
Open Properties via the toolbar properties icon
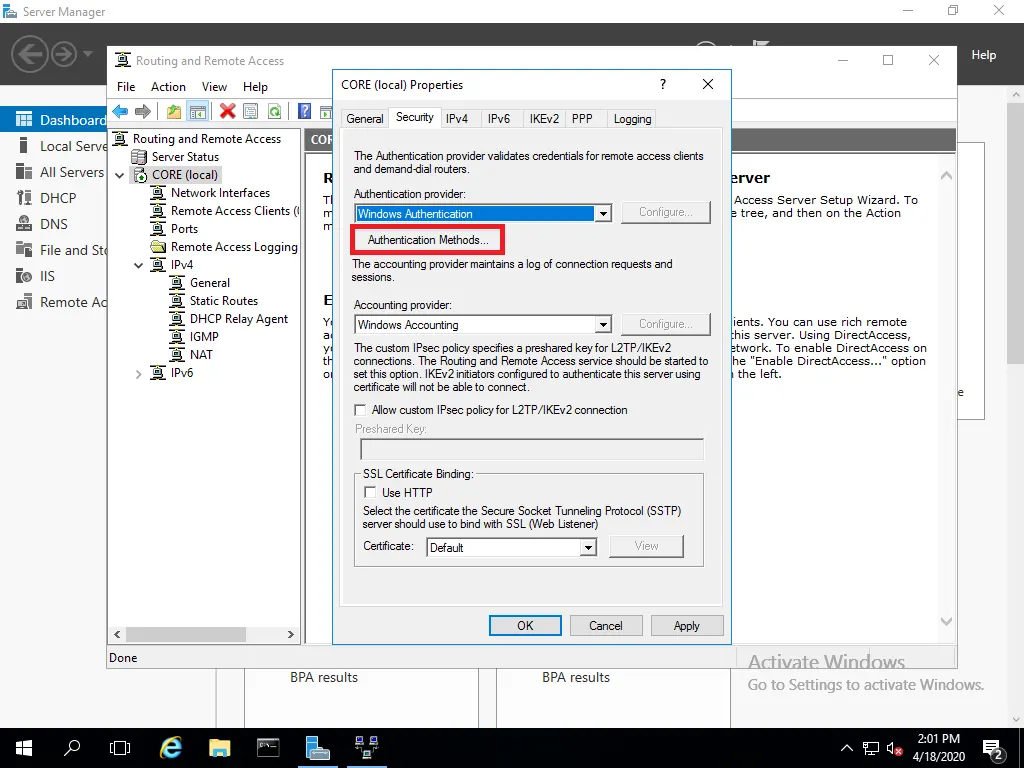(x=251, y=112)
